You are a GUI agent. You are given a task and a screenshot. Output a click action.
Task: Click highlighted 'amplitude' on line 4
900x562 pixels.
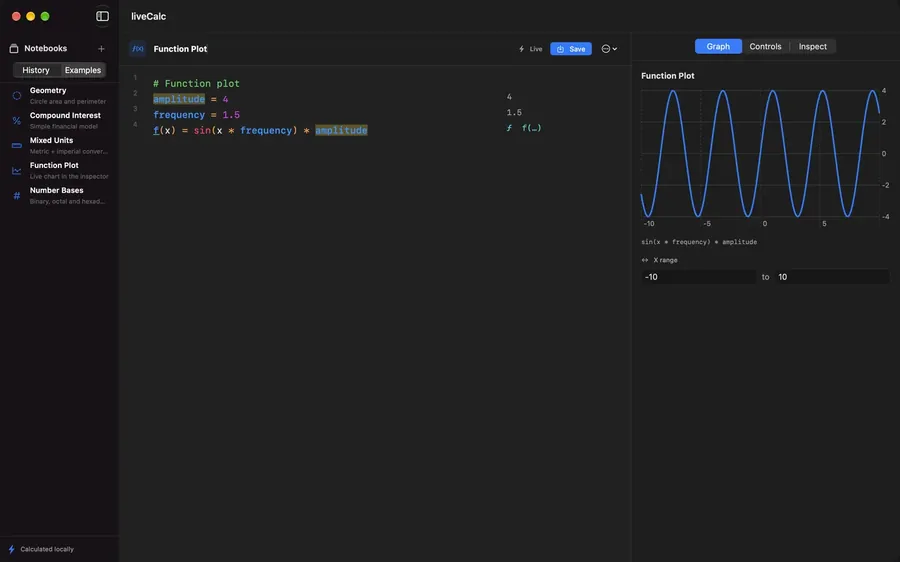(341, 130)
